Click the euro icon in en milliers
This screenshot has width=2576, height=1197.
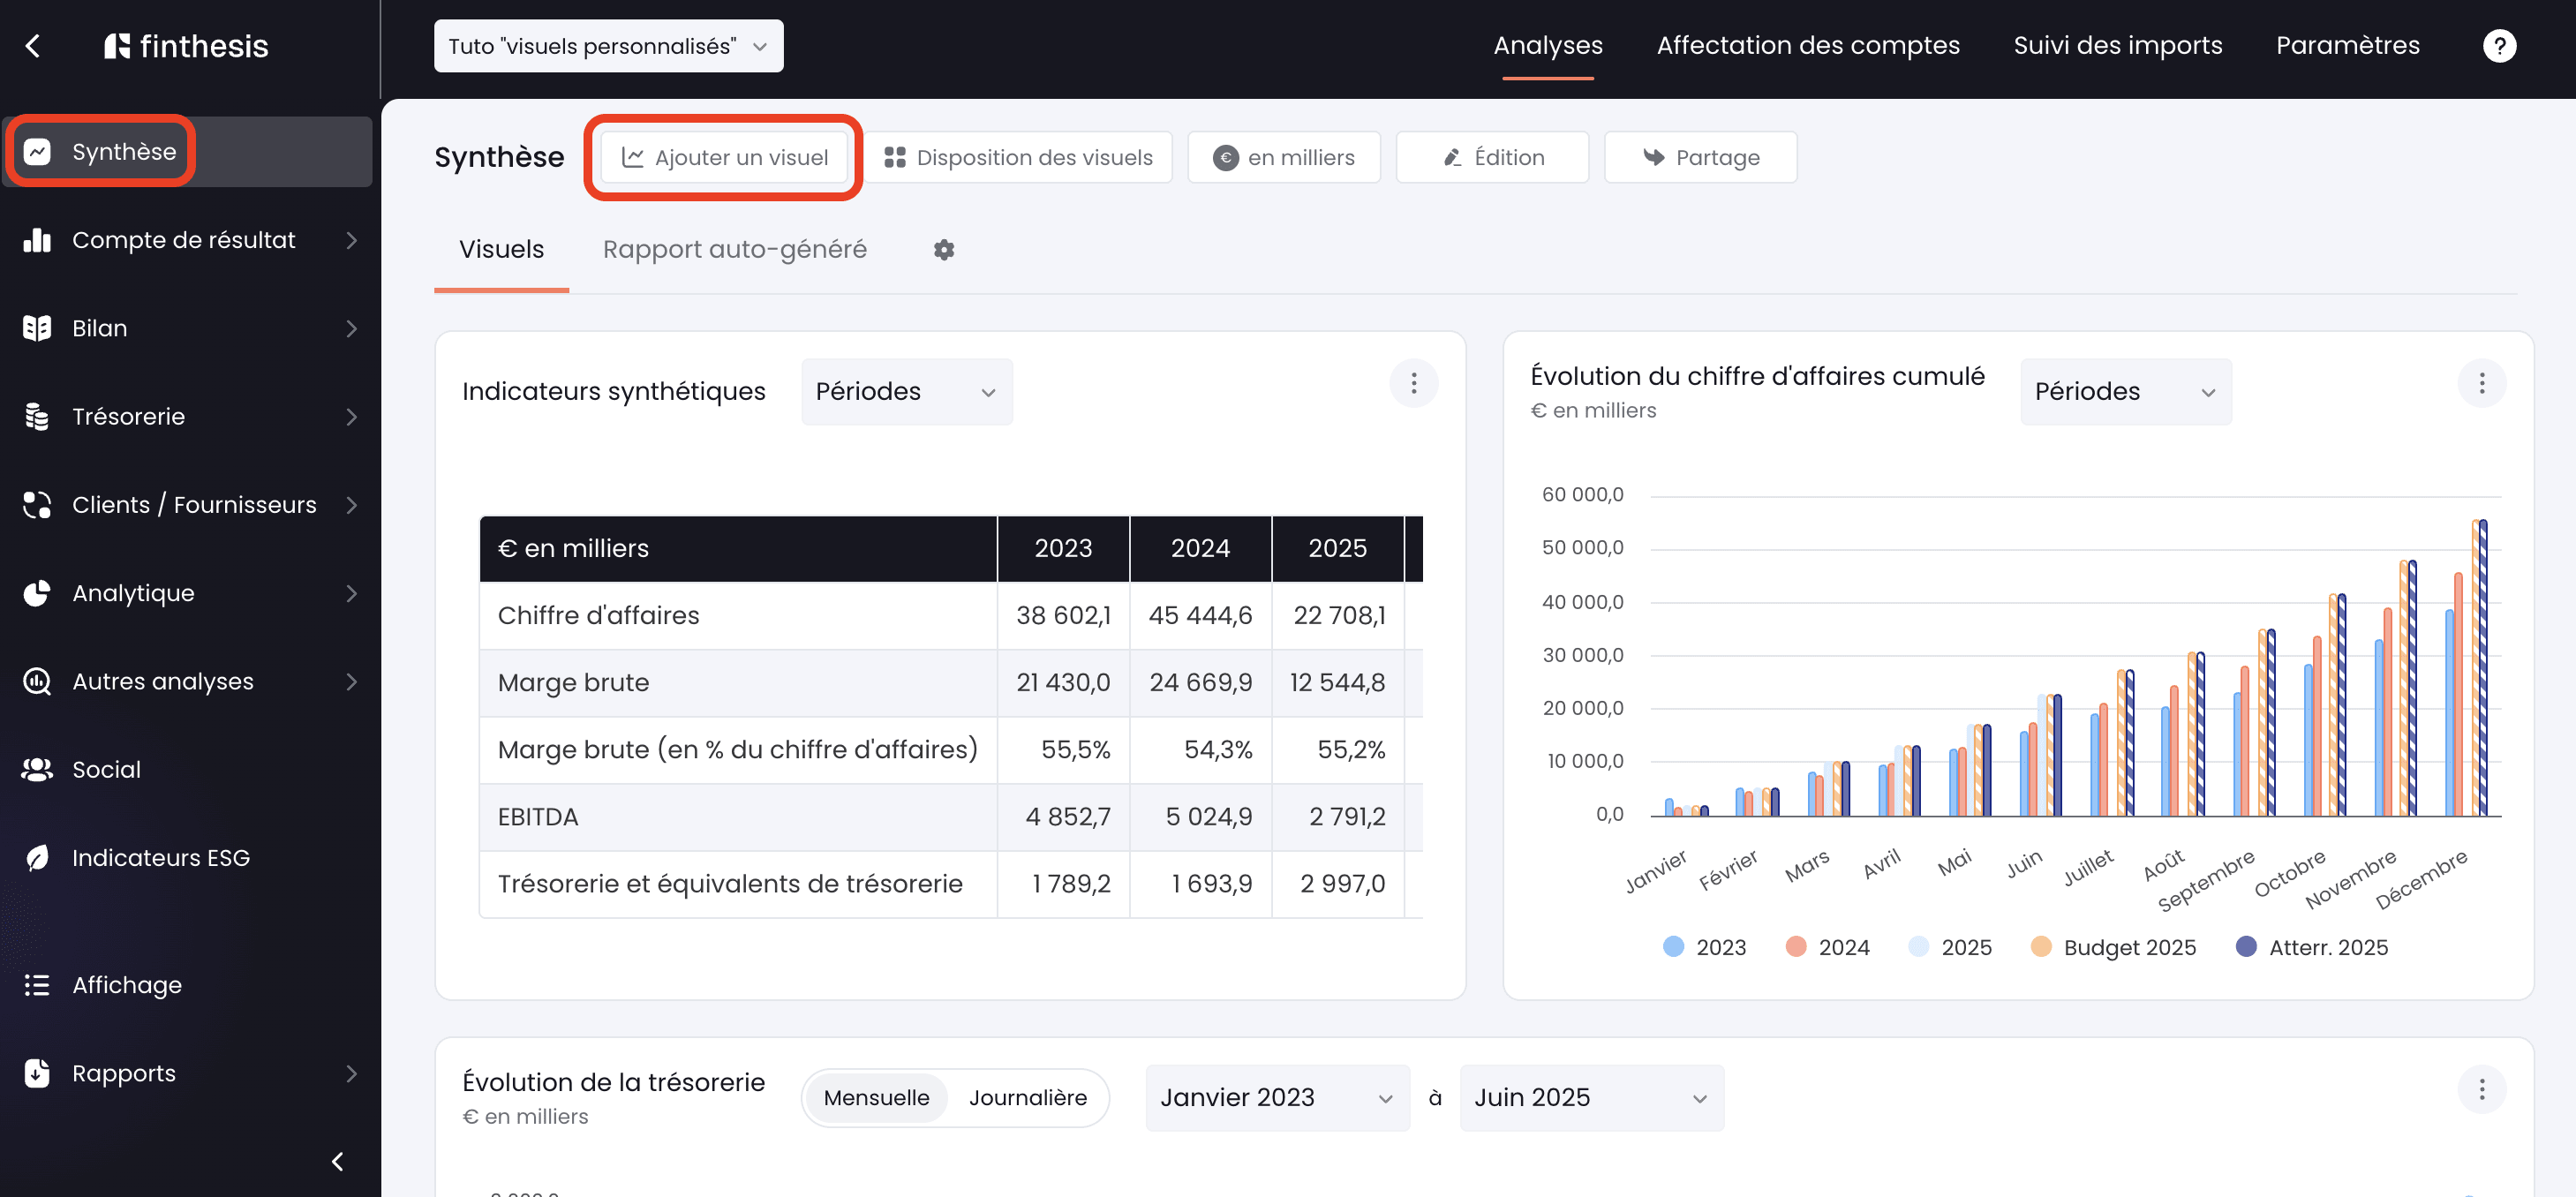pyautogui.click(x=1225, y=157)
